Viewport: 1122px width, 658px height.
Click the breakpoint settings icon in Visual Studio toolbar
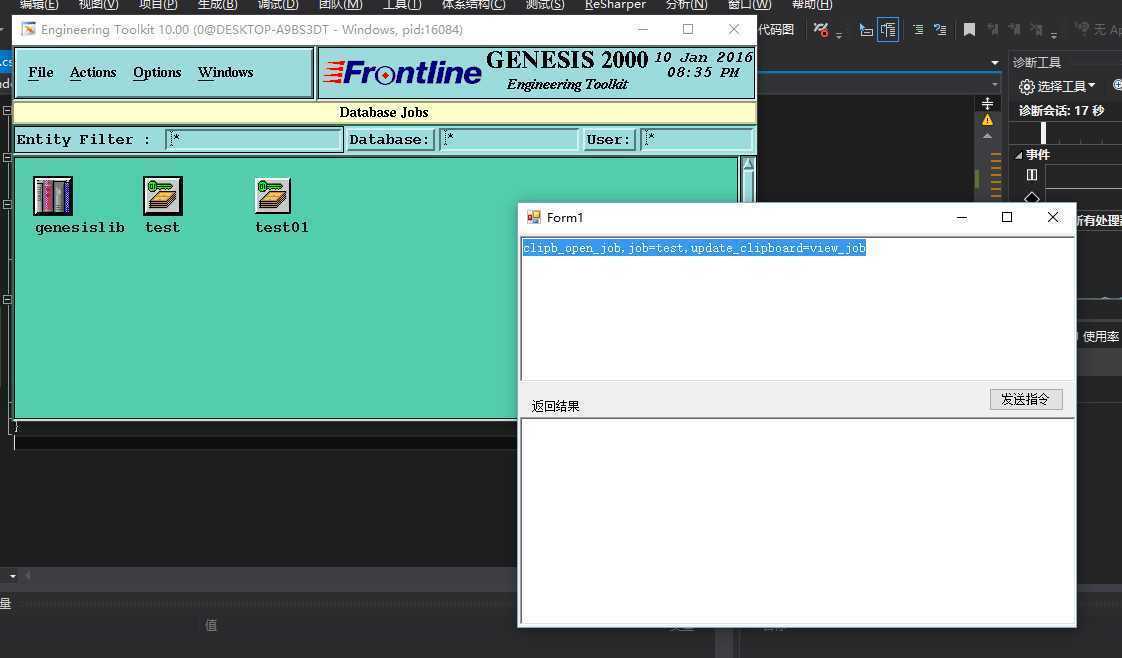click(821, 30)
